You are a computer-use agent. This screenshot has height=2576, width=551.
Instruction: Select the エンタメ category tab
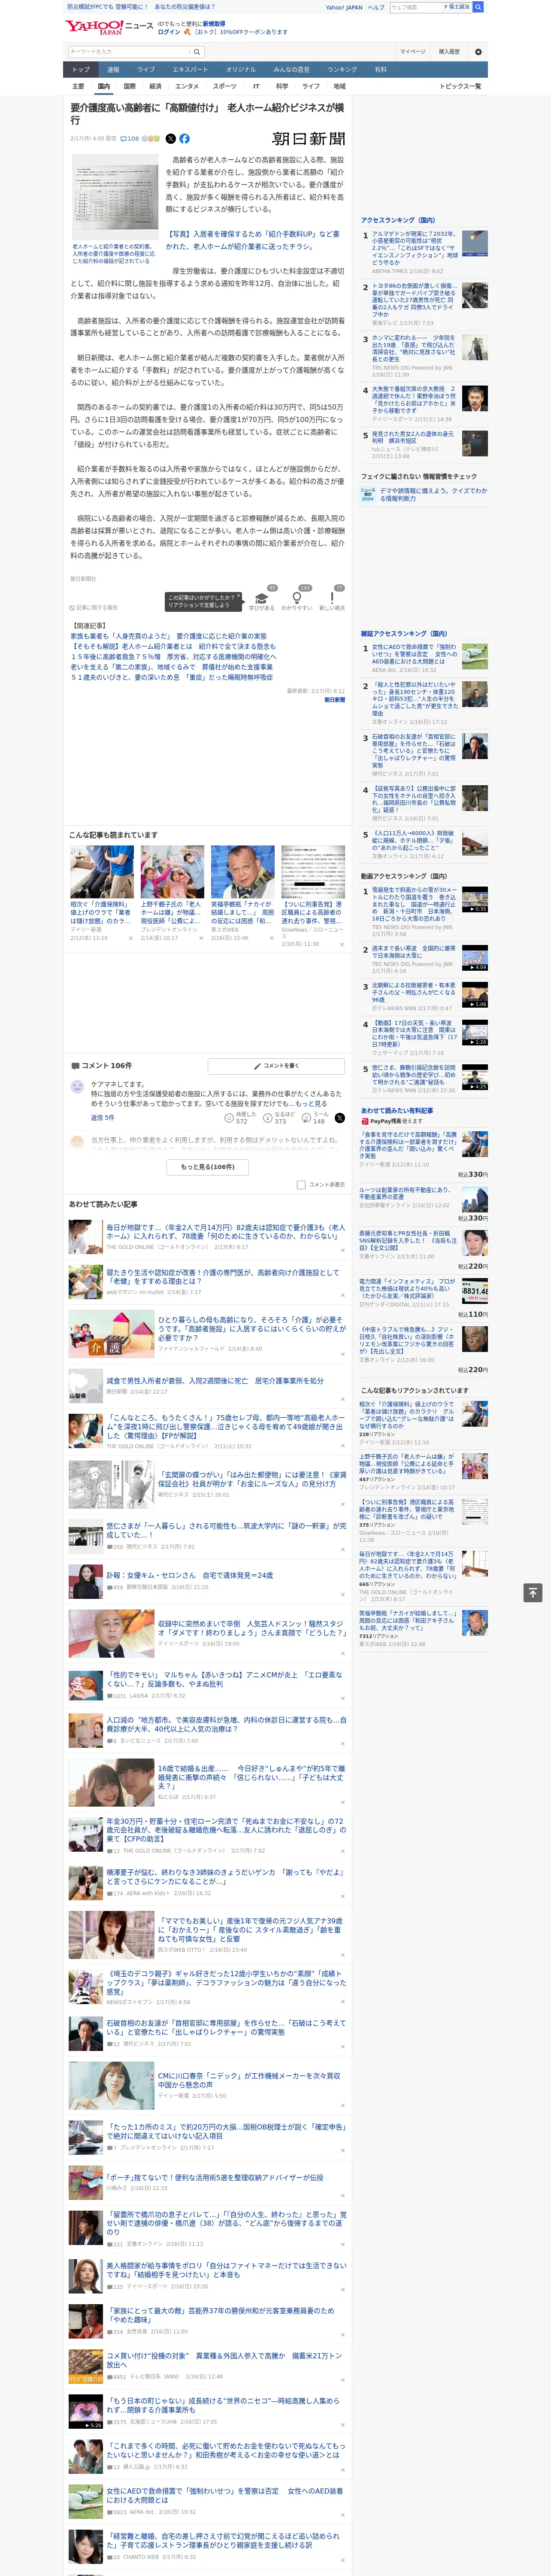tap(187, 86)
